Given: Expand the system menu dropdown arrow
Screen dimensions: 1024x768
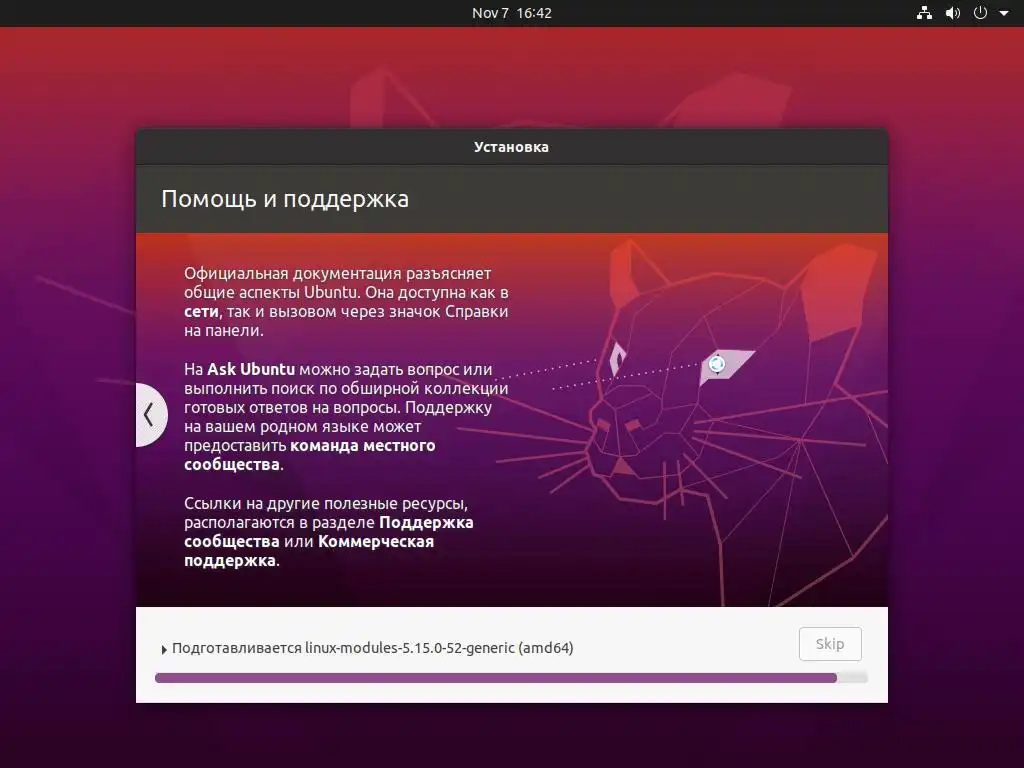Looking at the screenshot, I should [x=1004, y=13].
